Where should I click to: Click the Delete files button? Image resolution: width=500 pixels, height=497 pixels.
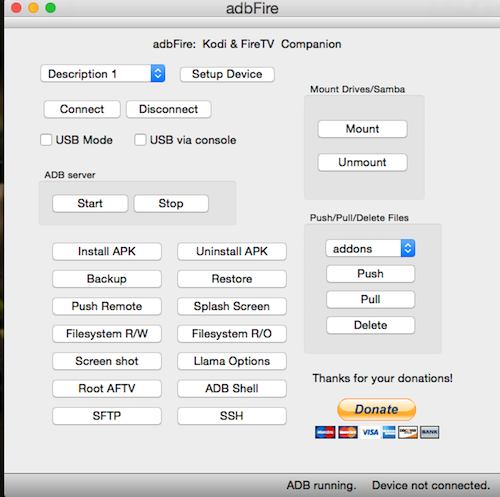pyautogui.click(x=370, y=325)
